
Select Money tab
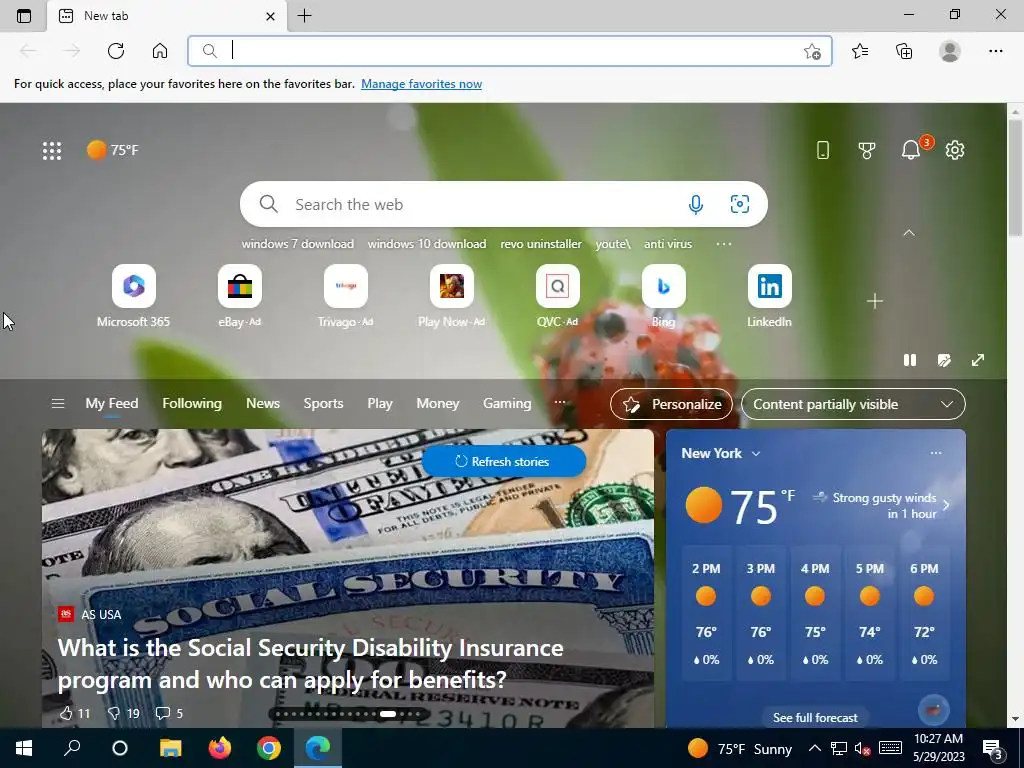pos(438,404)
